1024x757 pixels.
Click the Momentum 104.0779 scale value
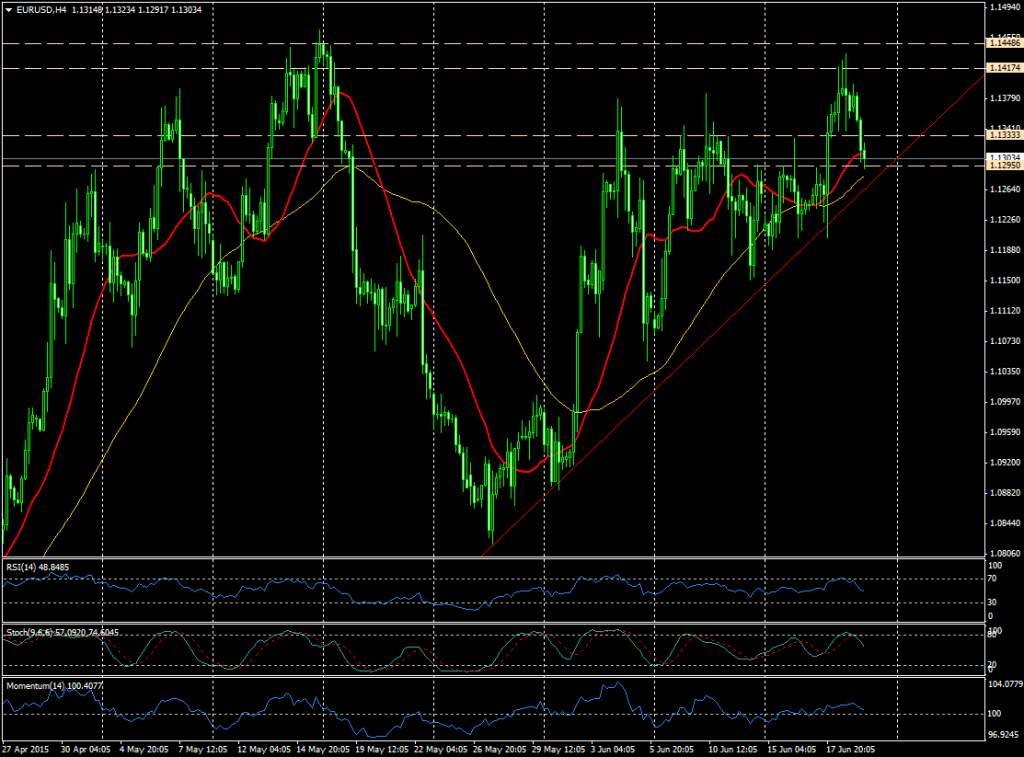pyautogui.click(x=1003, y=686)
